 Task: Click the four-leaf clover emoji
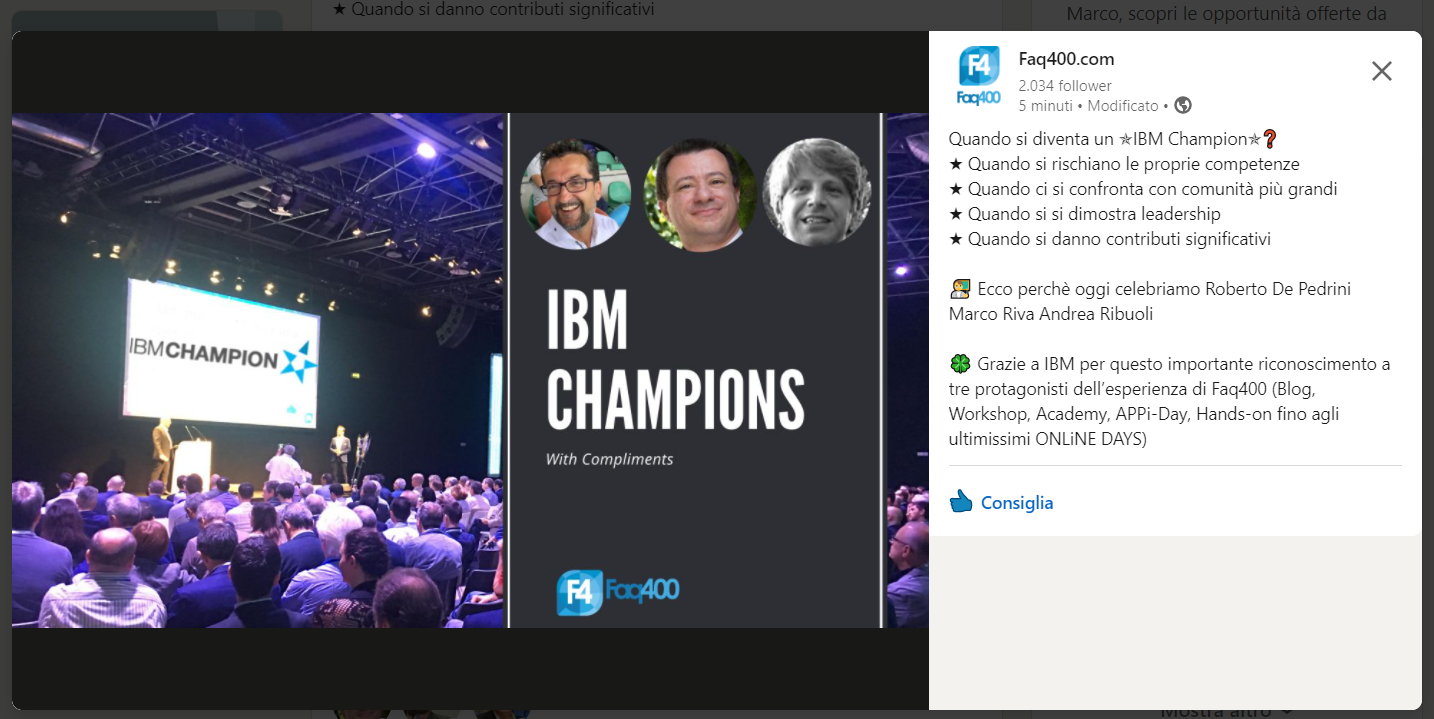click(x=958, y=364)
